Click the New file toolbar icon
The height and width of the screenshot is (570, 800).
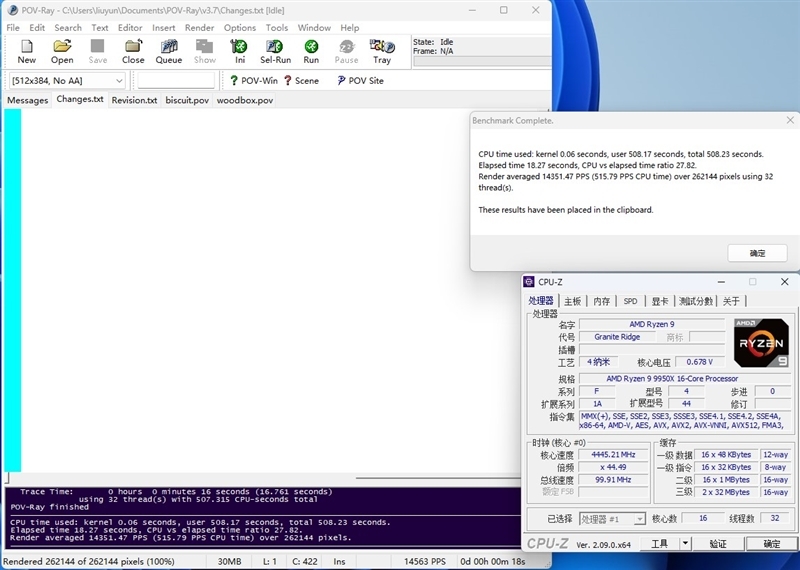[27, 51]
